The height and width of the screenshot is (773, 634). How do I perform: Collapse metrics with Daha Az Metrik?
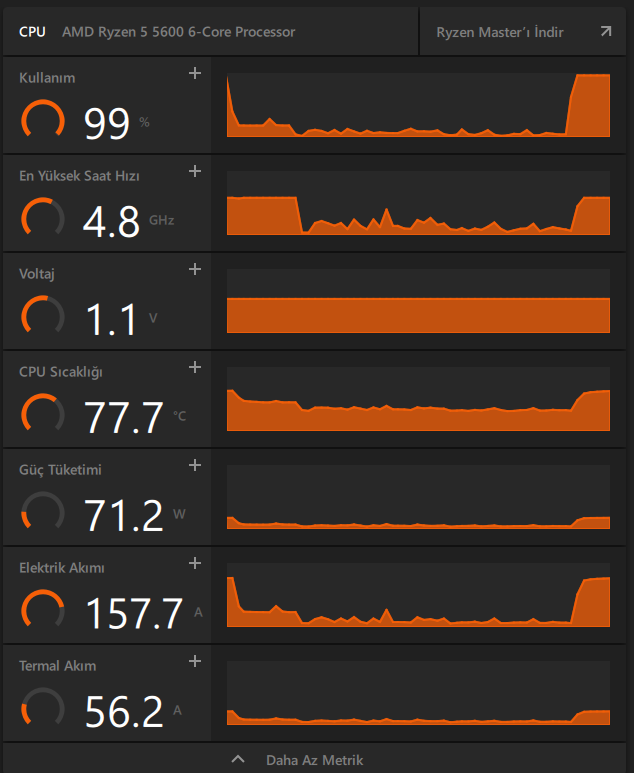pos(315,760)
